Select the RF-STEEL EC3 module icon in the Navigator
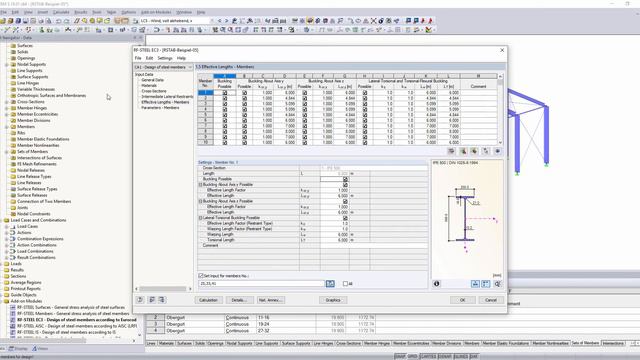 click(x=13, y=320)
